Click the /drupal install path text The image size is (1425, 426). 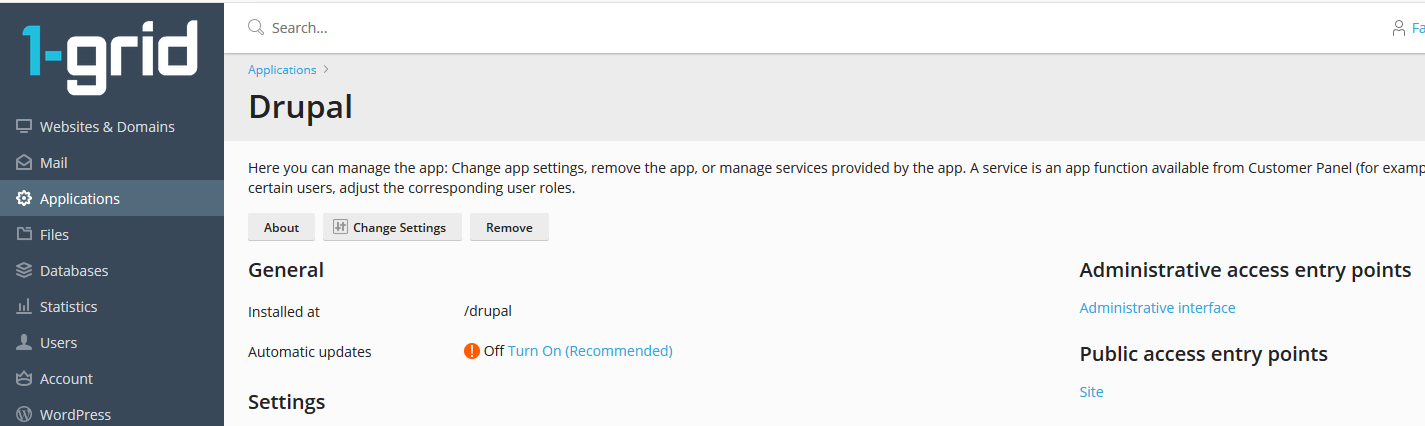[488, 311]
